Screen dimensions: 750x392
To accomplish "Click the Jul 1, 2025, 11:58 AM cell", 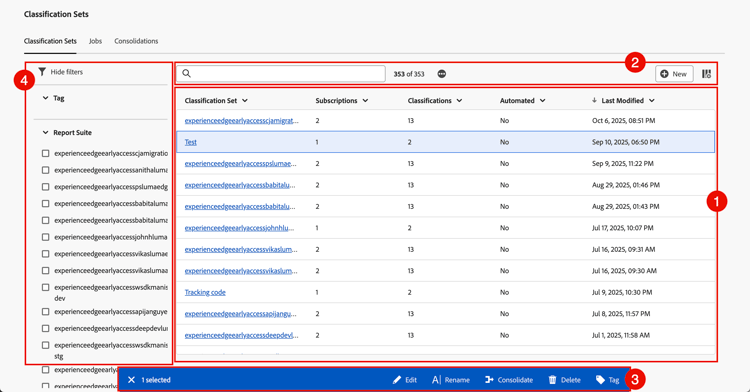I will coord(621,335).
